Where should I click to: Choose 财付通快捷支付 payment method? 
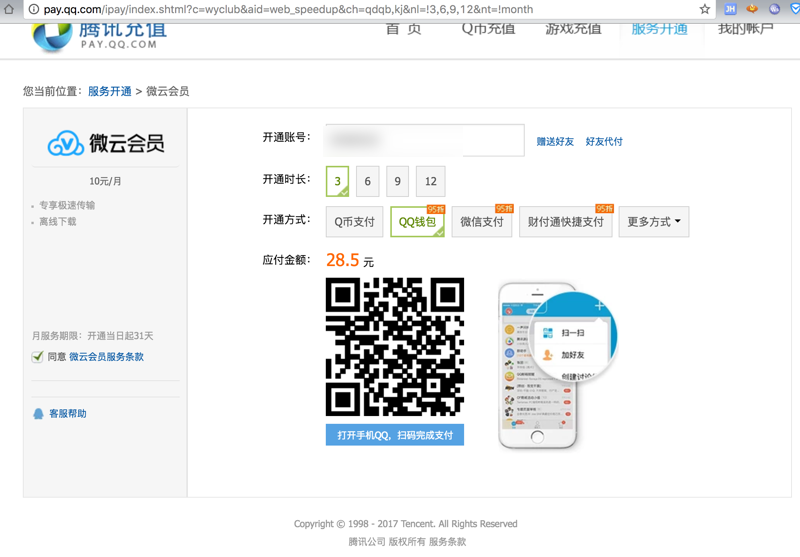566,222
